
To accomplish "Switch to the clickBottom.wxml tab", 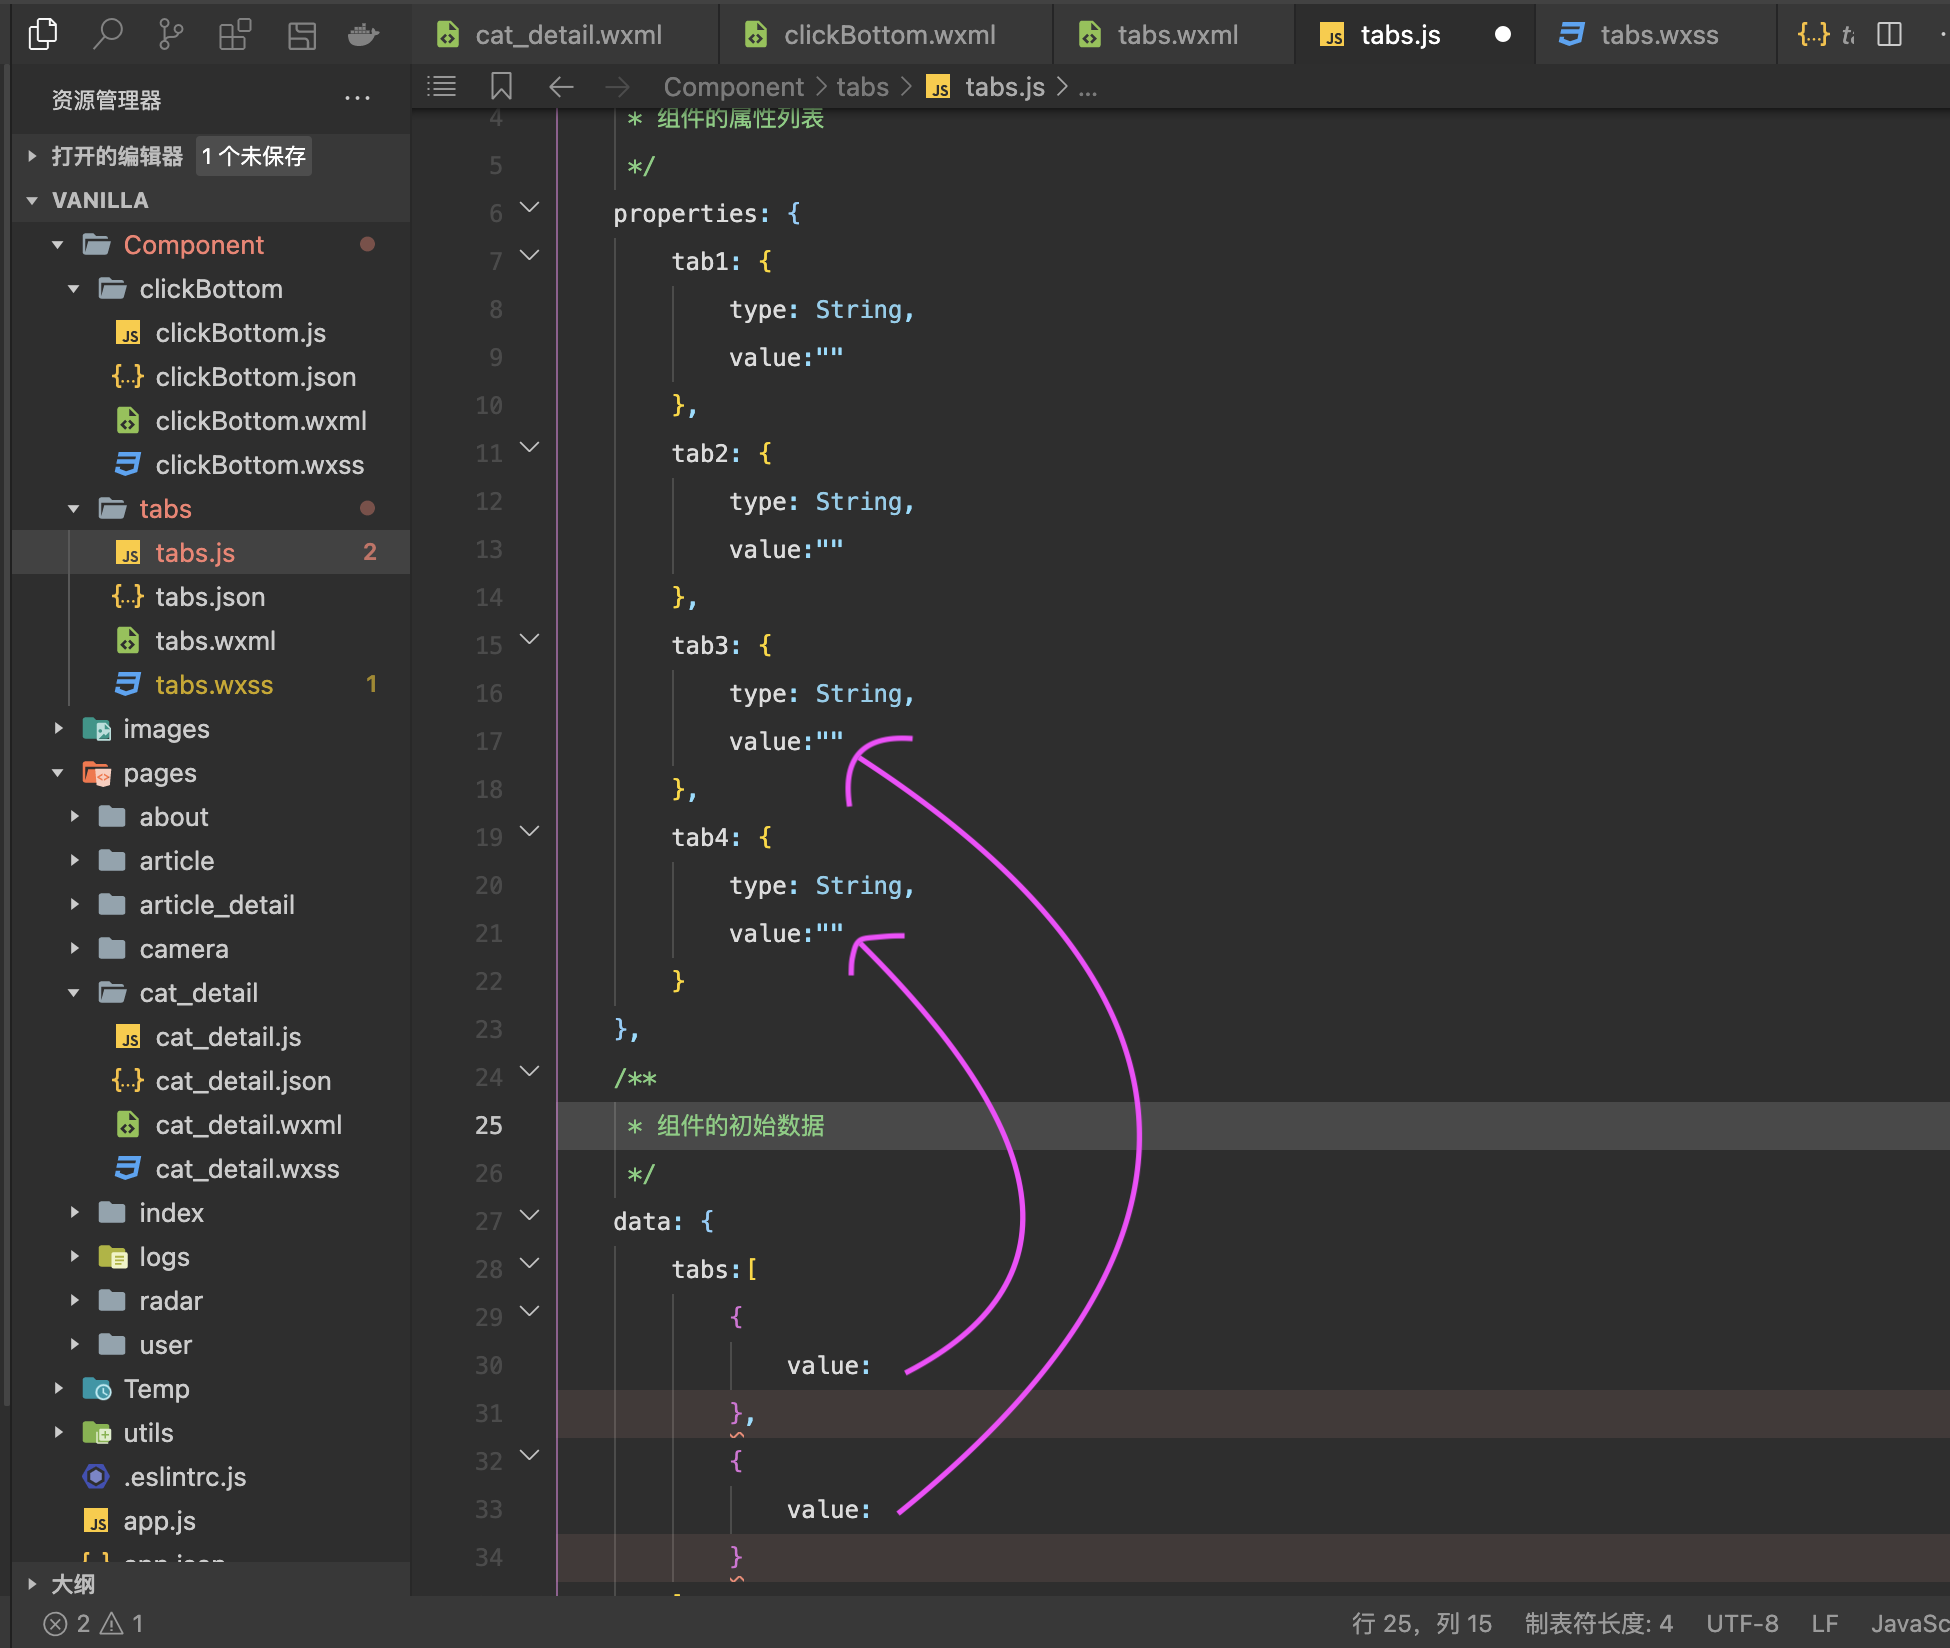I will pos(888,35).
